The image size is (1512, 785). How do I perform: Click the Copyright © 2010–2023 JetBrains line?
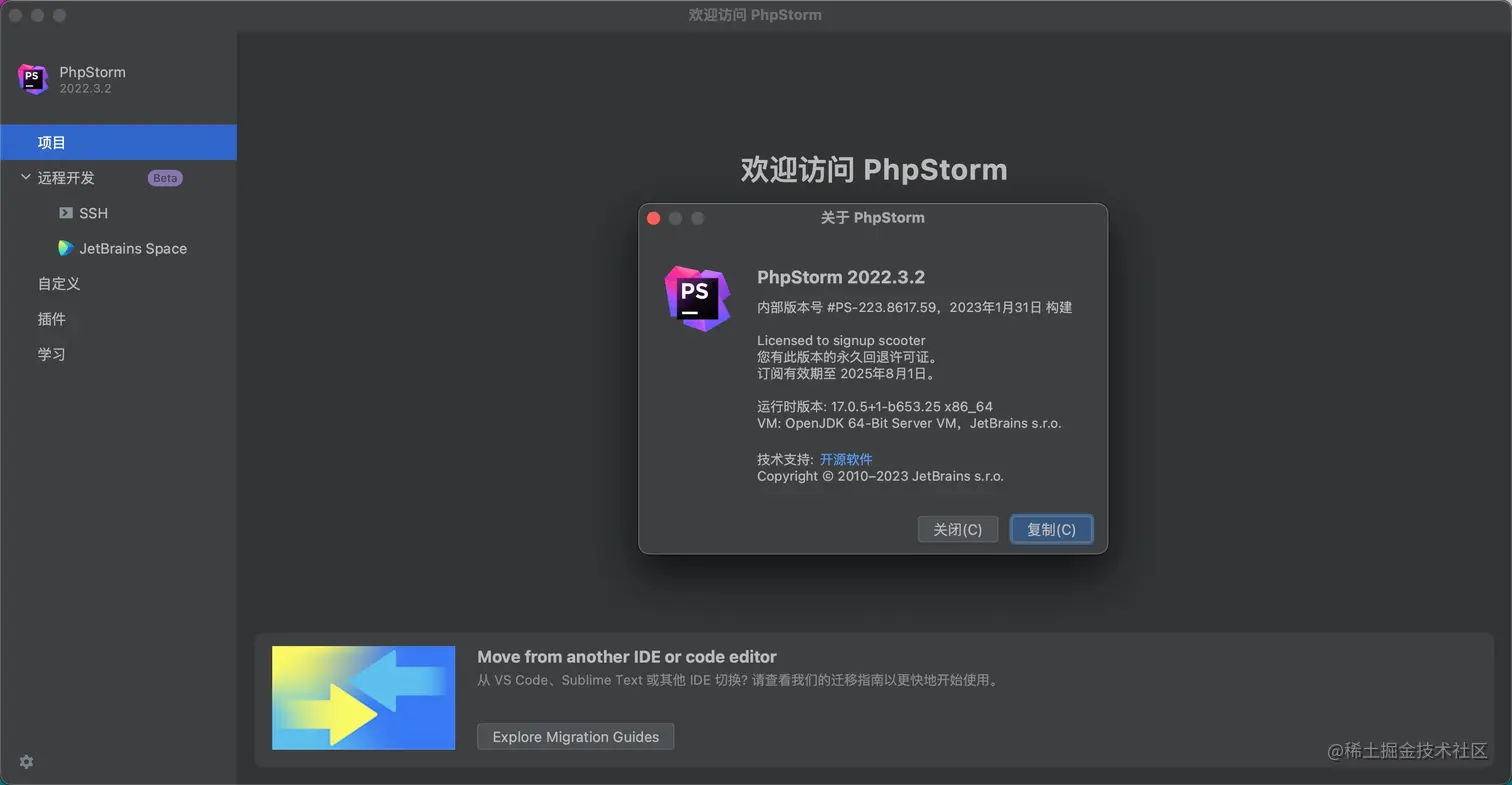[880, 476]
